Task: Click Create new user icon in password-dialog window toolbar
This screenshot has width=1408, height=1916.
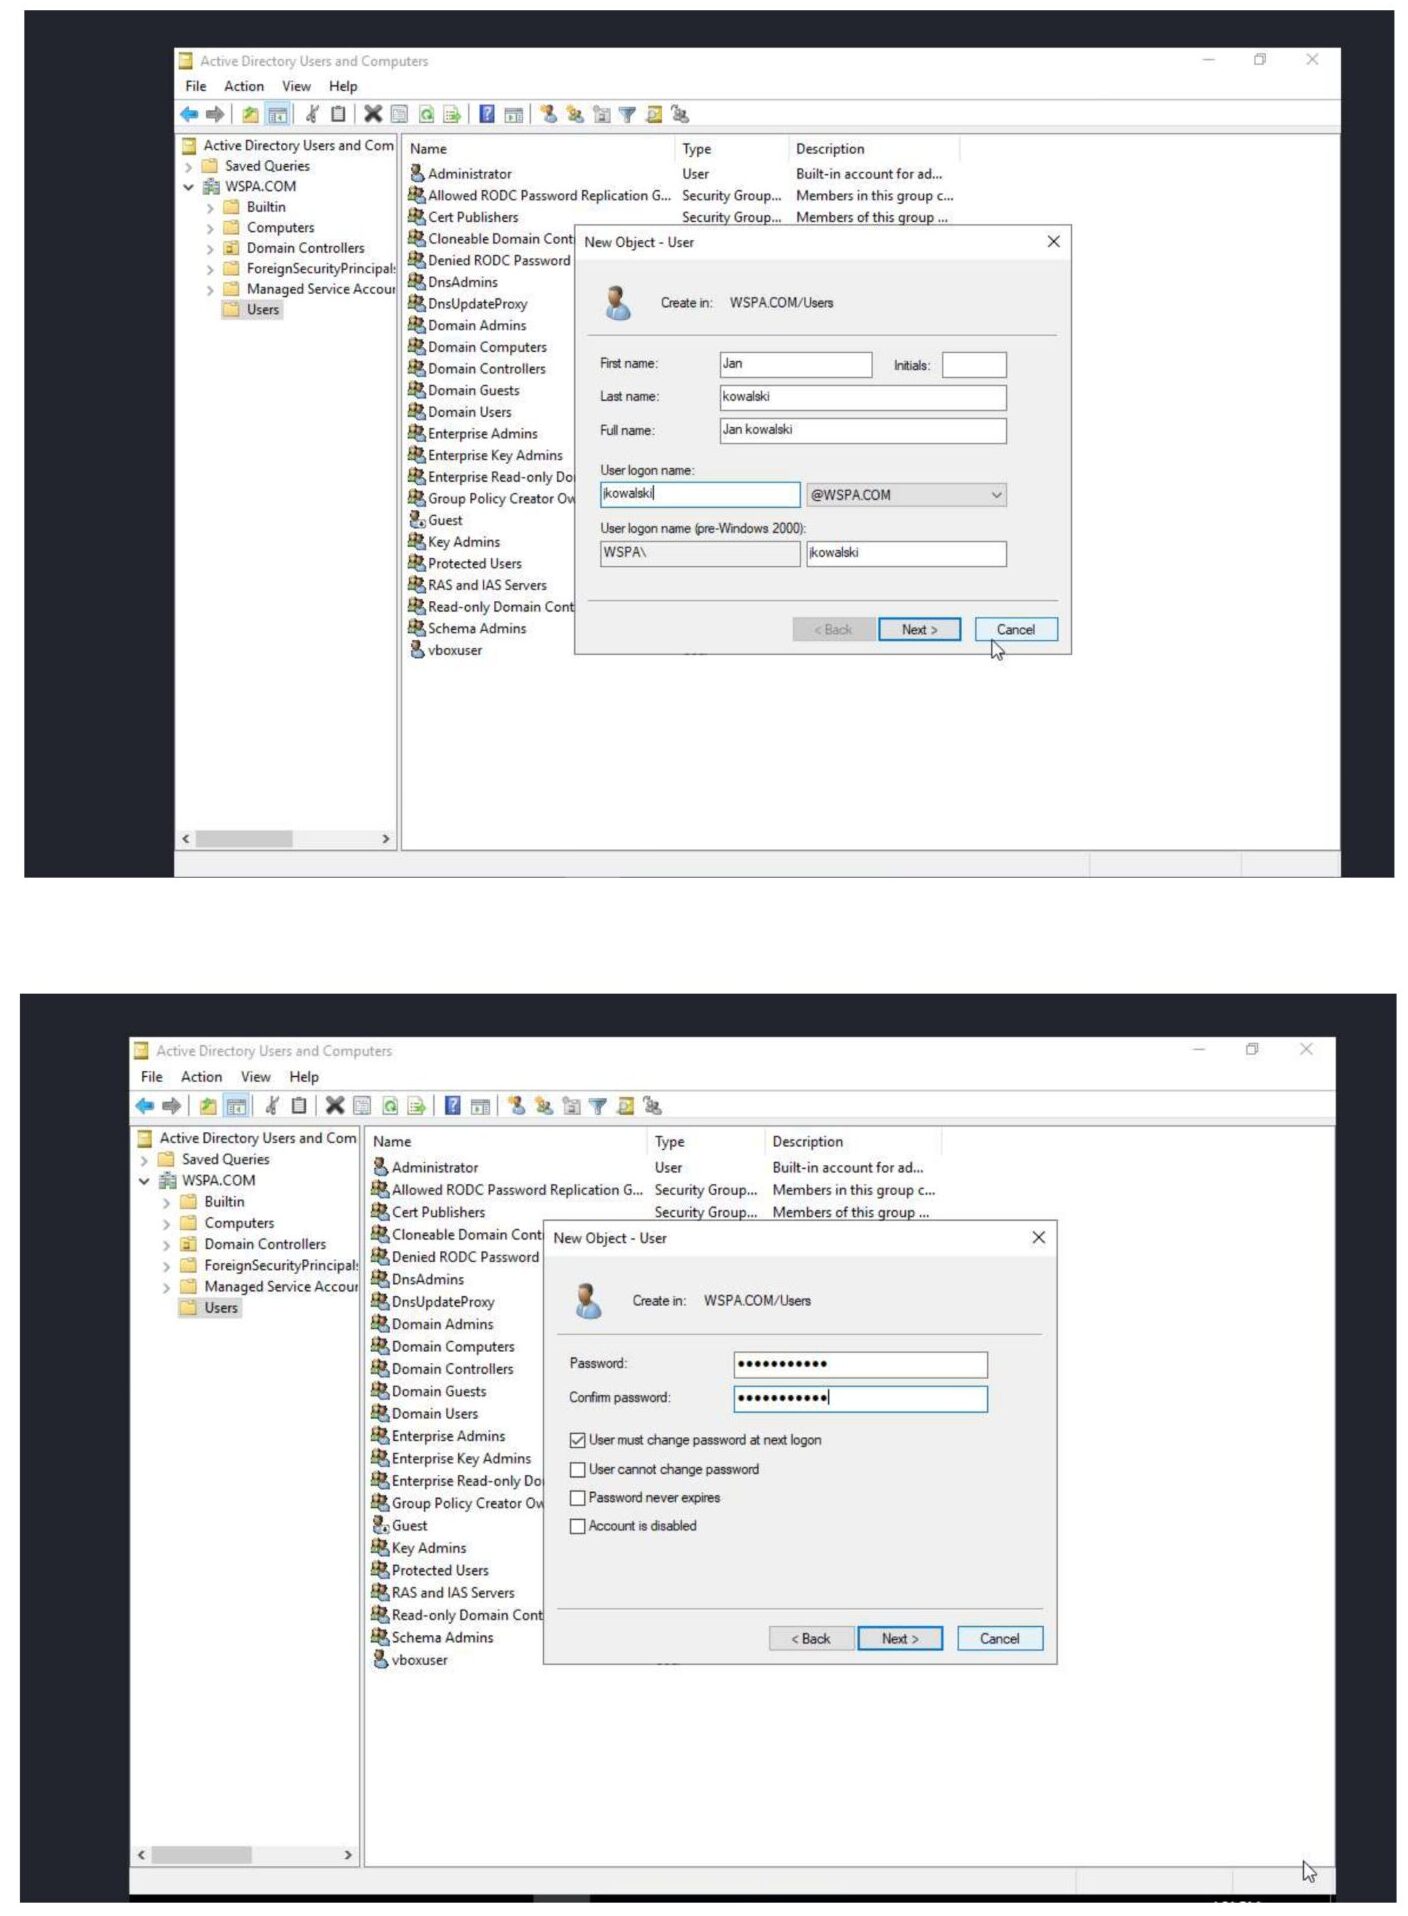Action: tap(516, 1105)
